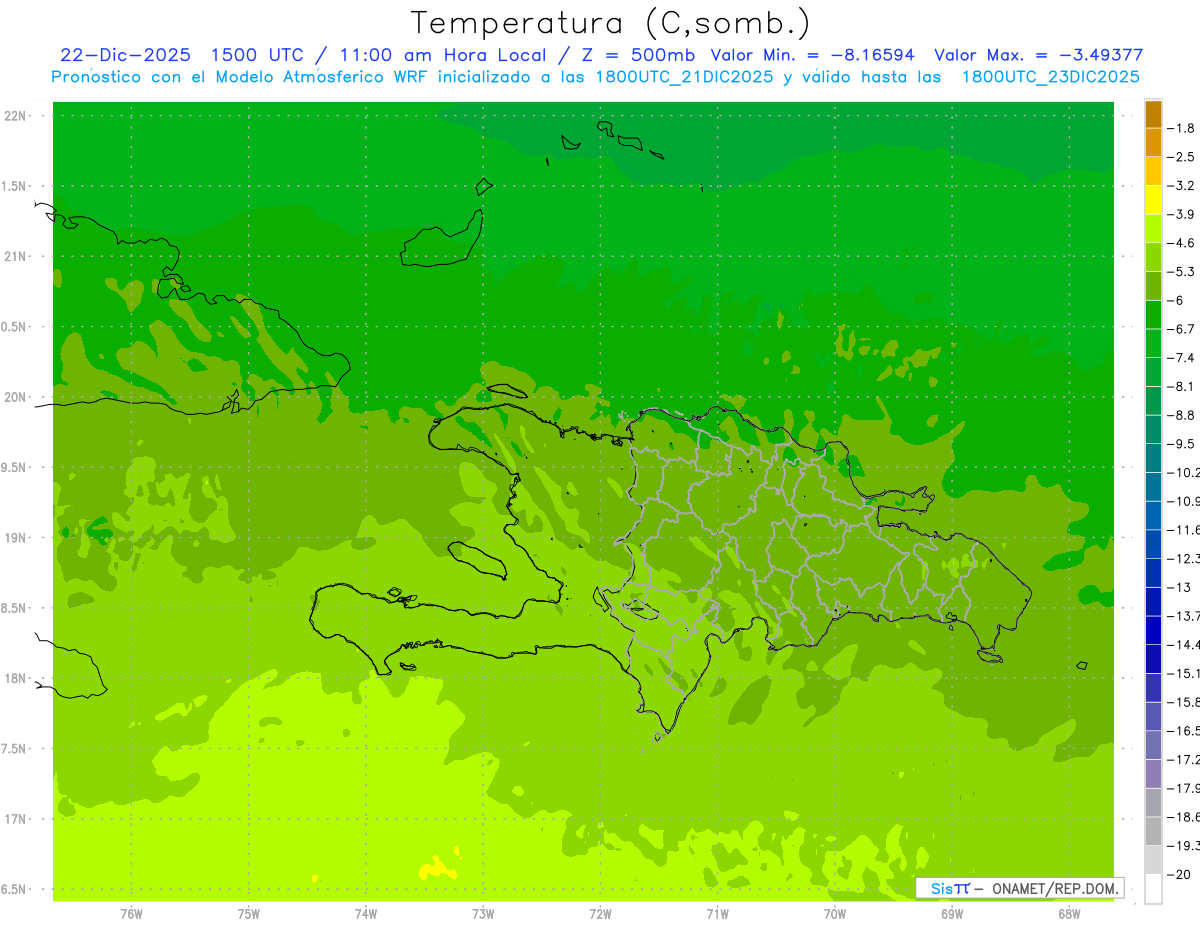Click the Valor Max. = -3.49377 readout

1038,55
